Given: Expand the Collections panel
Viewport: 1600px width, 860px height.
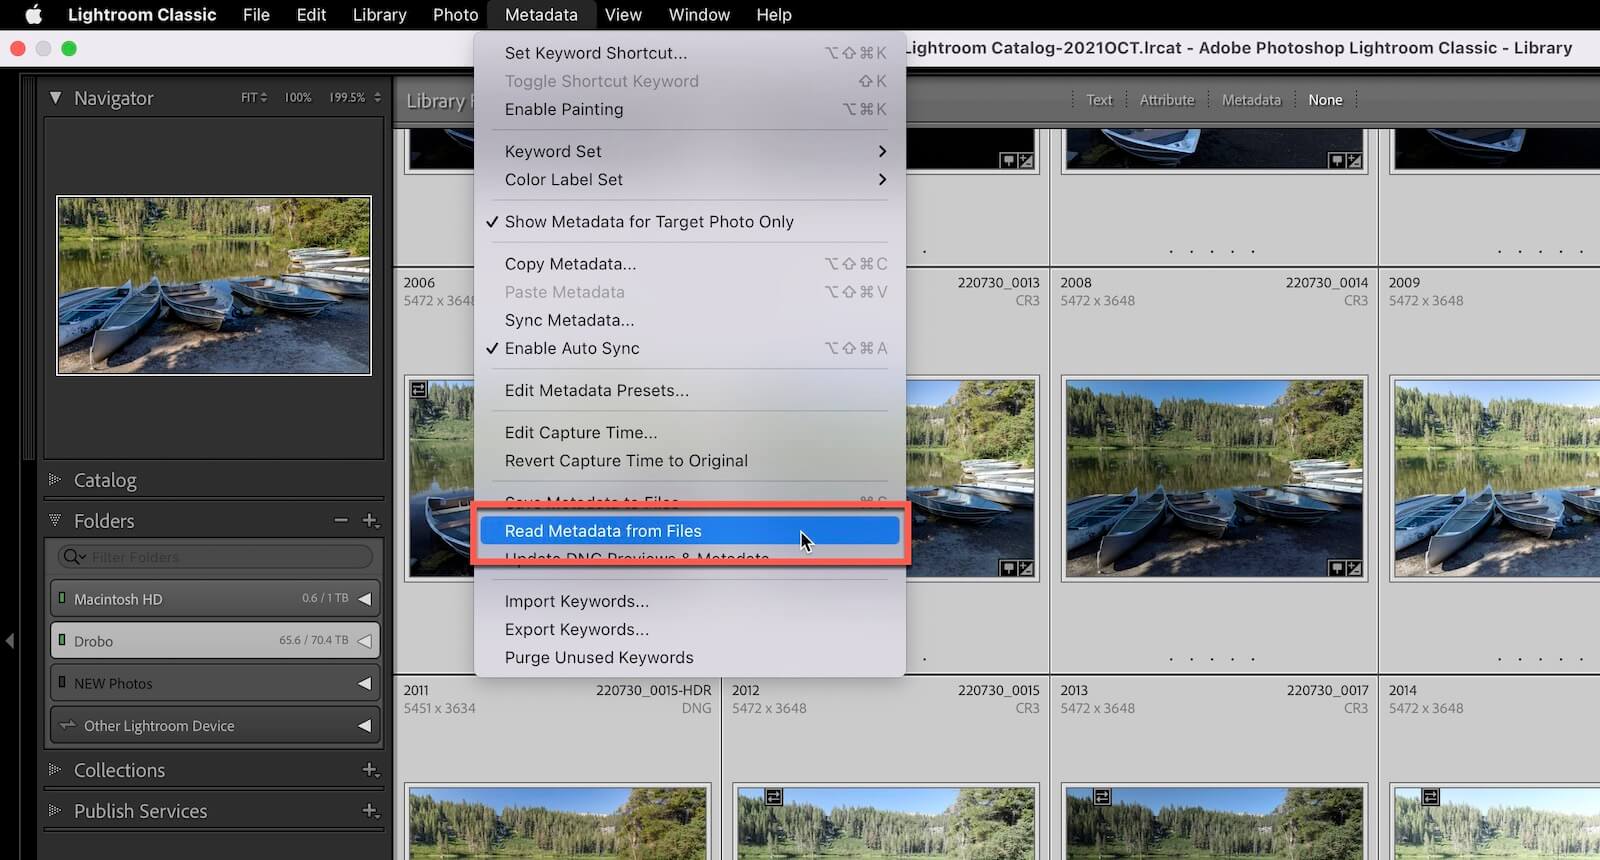Looking at the screenshot, I should click(x=55, y=770).
